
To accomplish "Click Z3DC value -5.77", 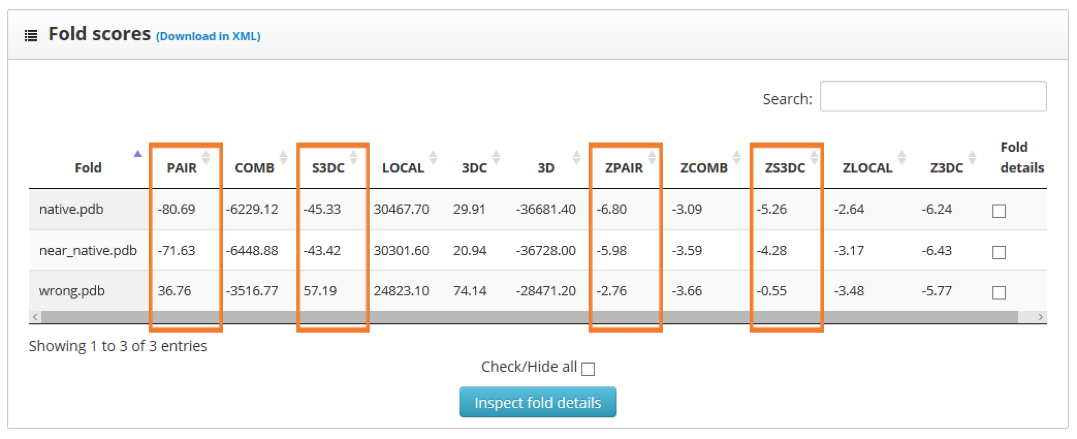I will pos(937,291).
